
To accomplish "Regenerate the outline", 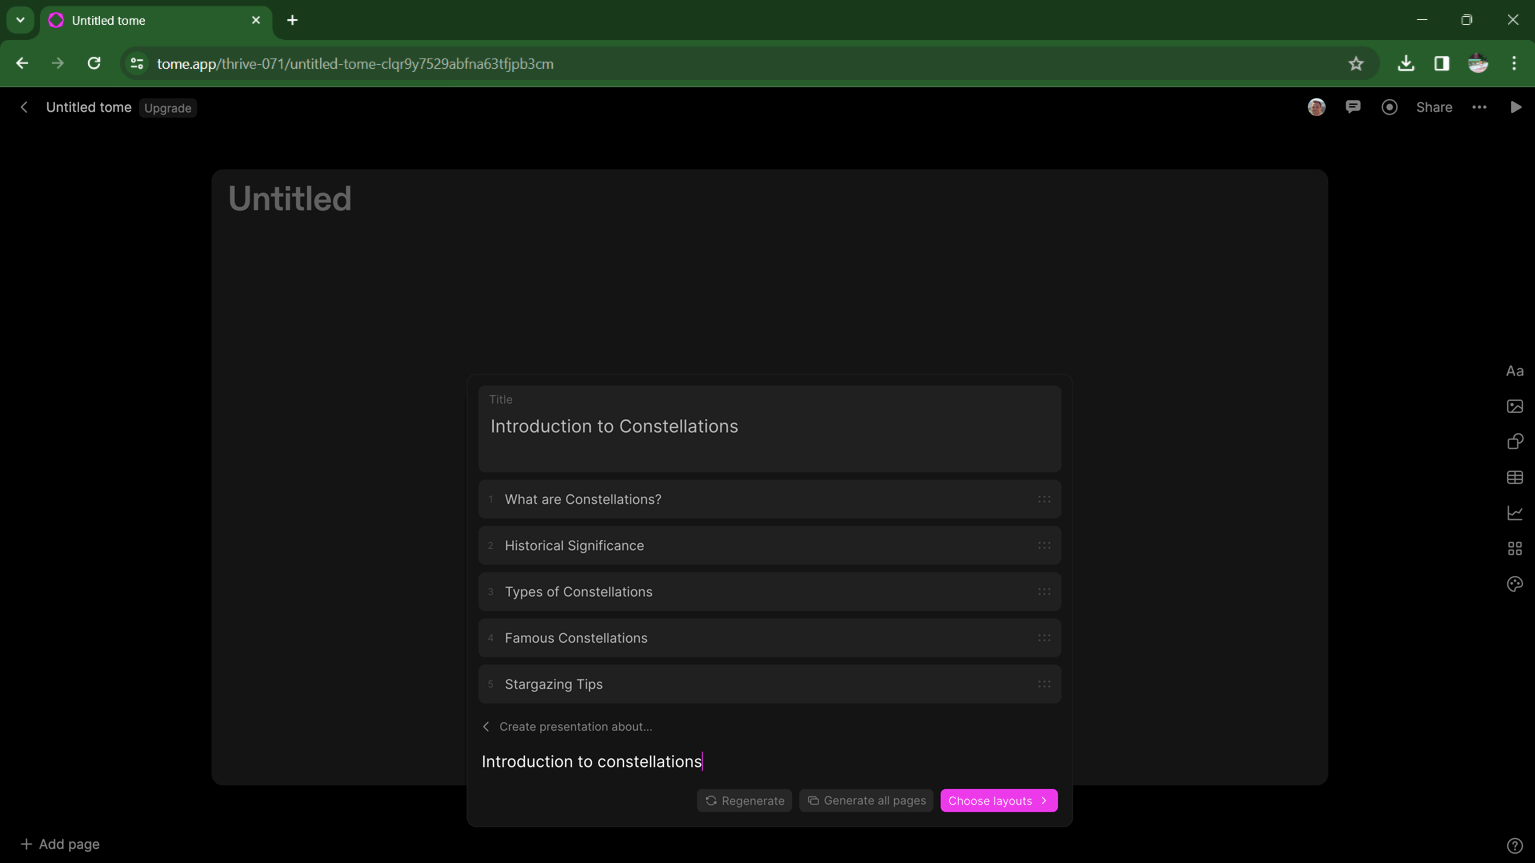I will click(x=744, y=801).
